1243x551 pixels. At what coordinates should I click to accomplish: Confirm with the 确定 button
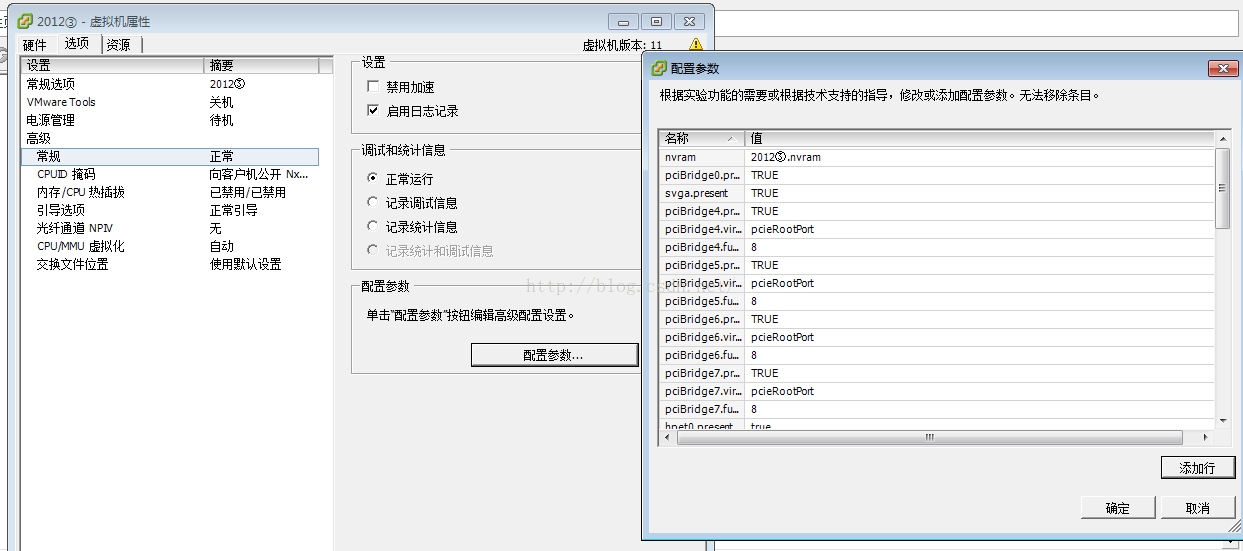(1118, 508)
